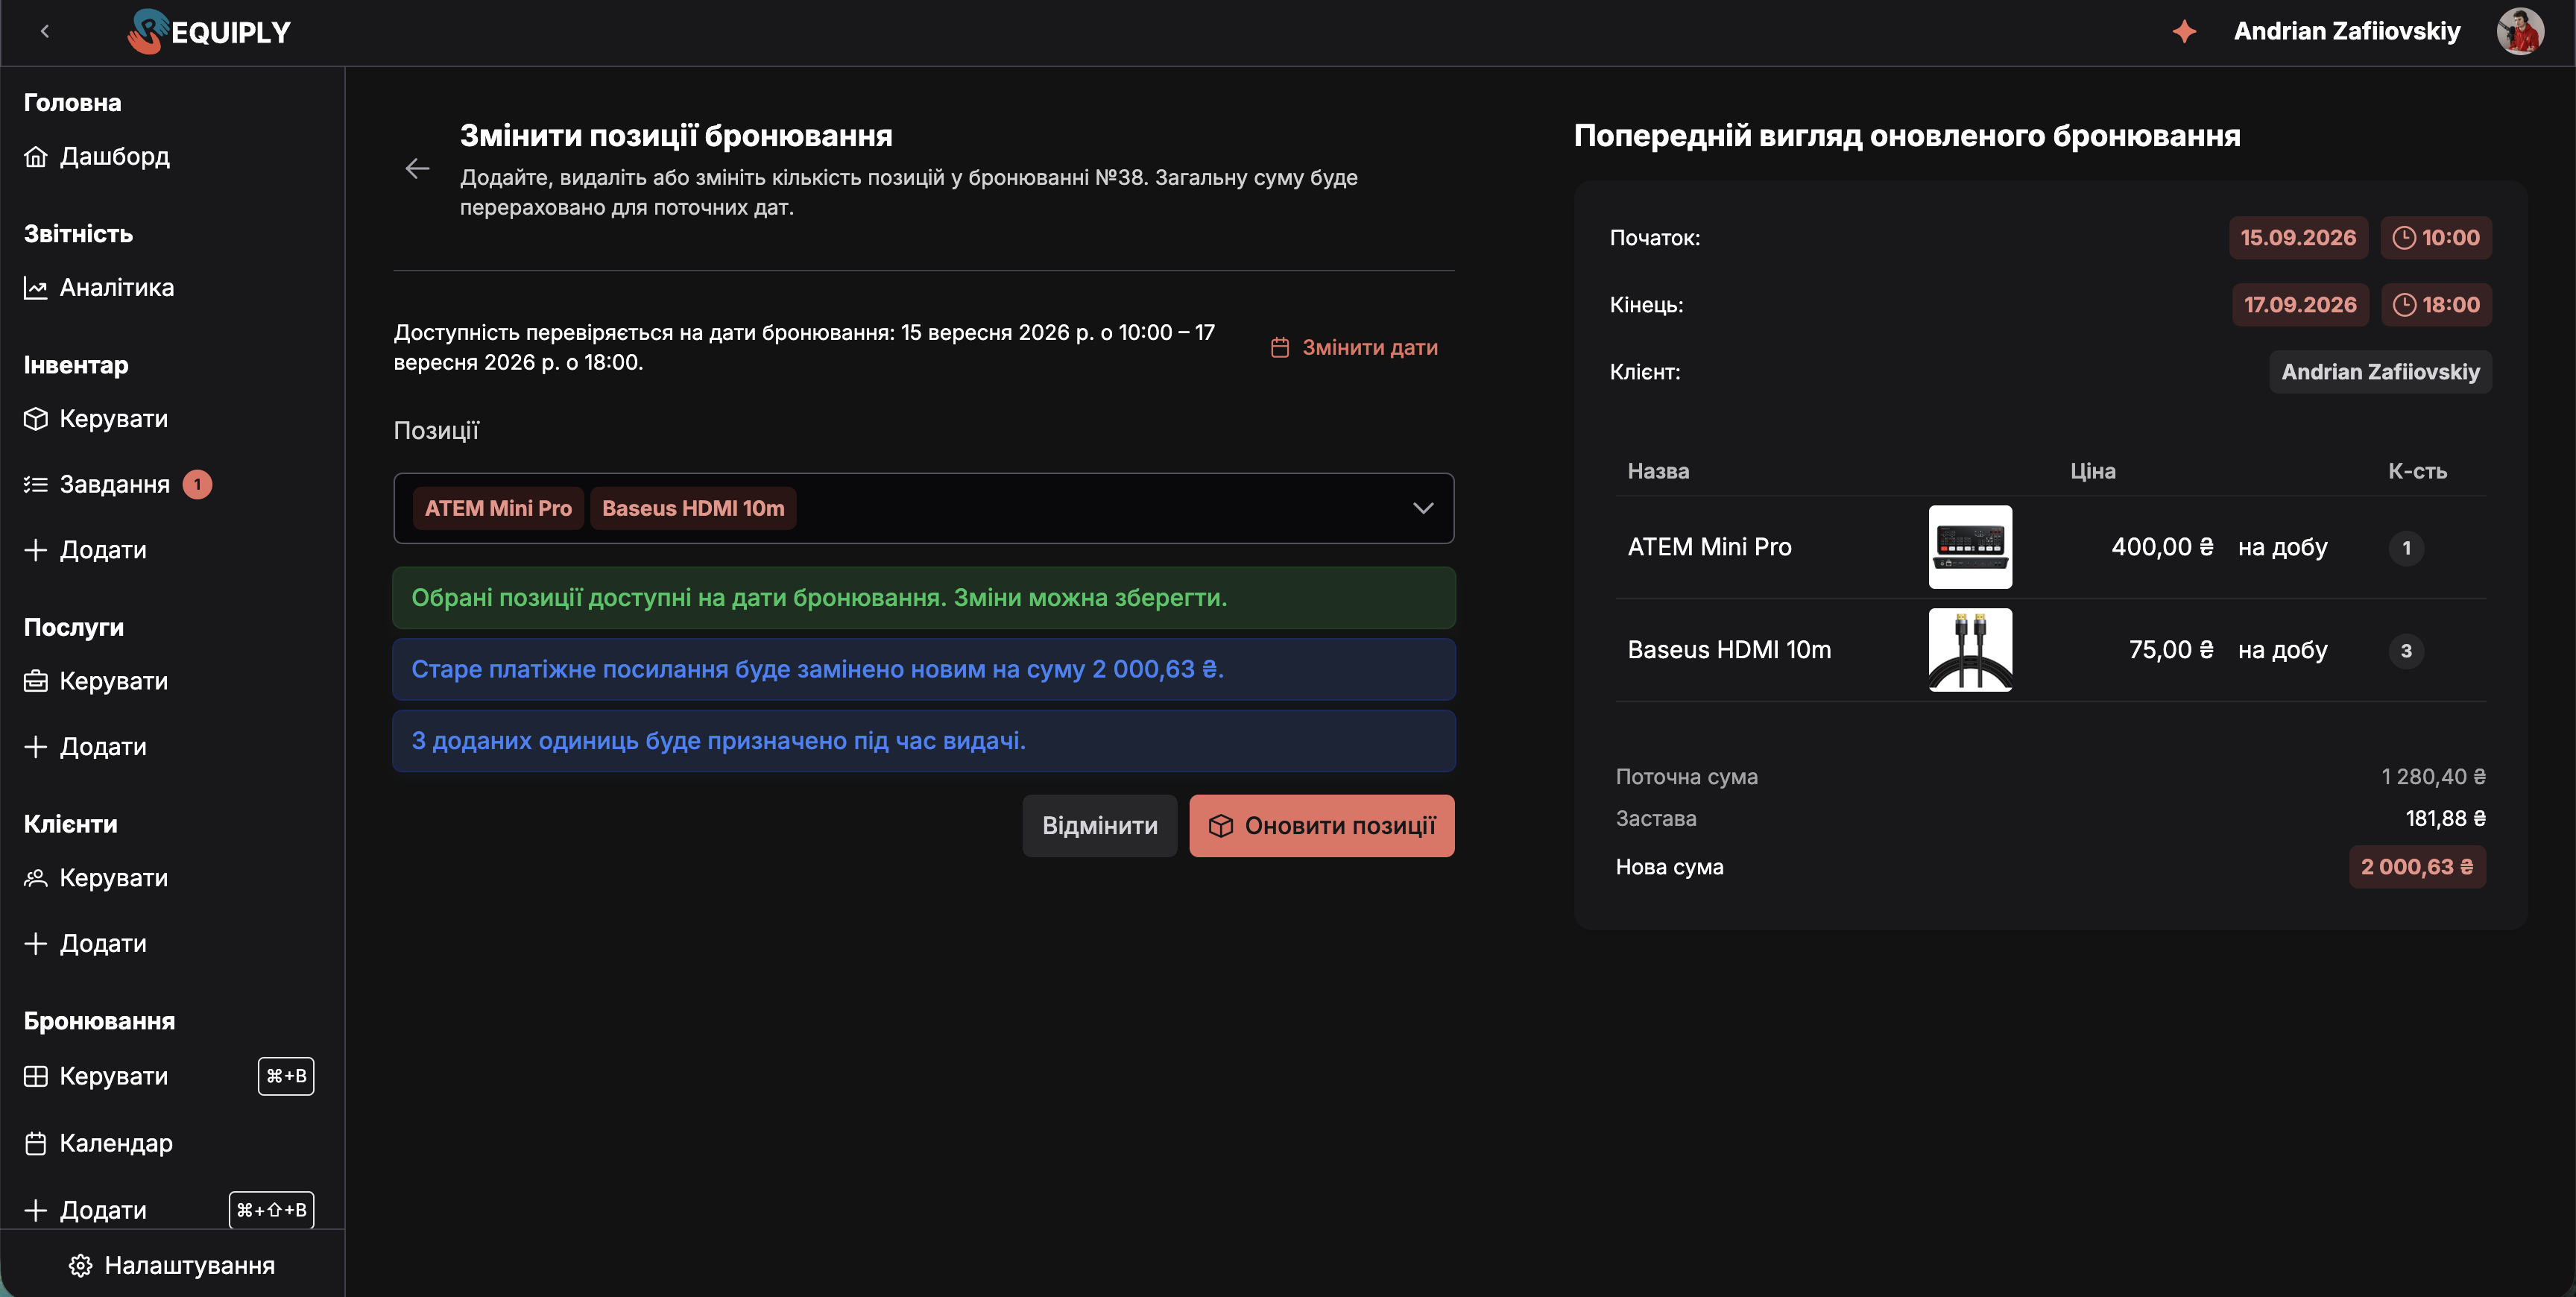Click the grid icon for Бронювання Керувати

coord(36,1077)
